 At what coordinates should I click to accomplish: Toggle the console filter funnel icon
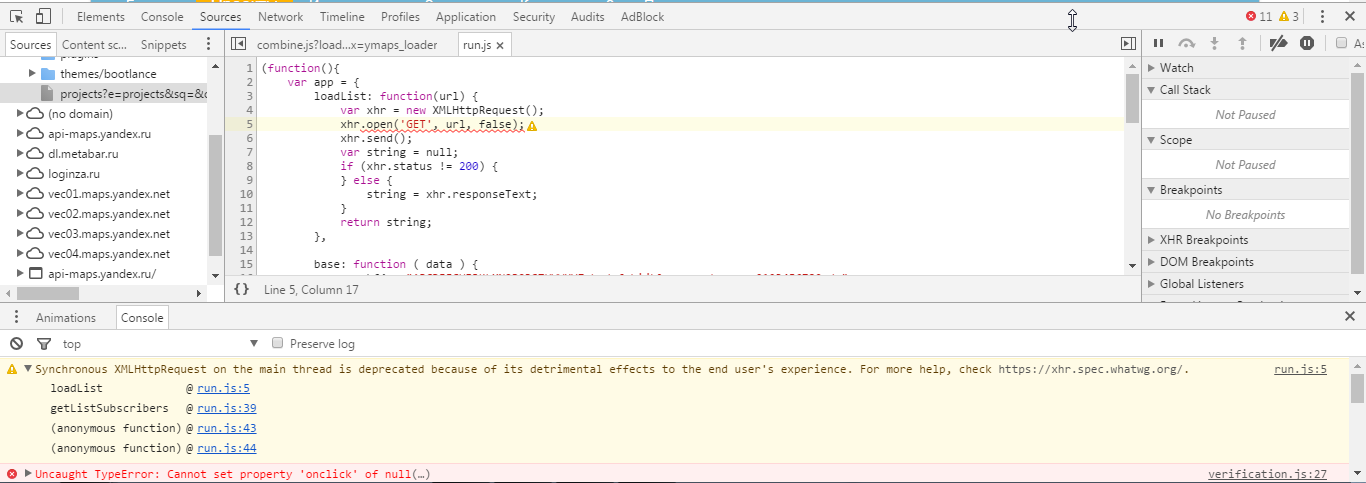(43, 343)
